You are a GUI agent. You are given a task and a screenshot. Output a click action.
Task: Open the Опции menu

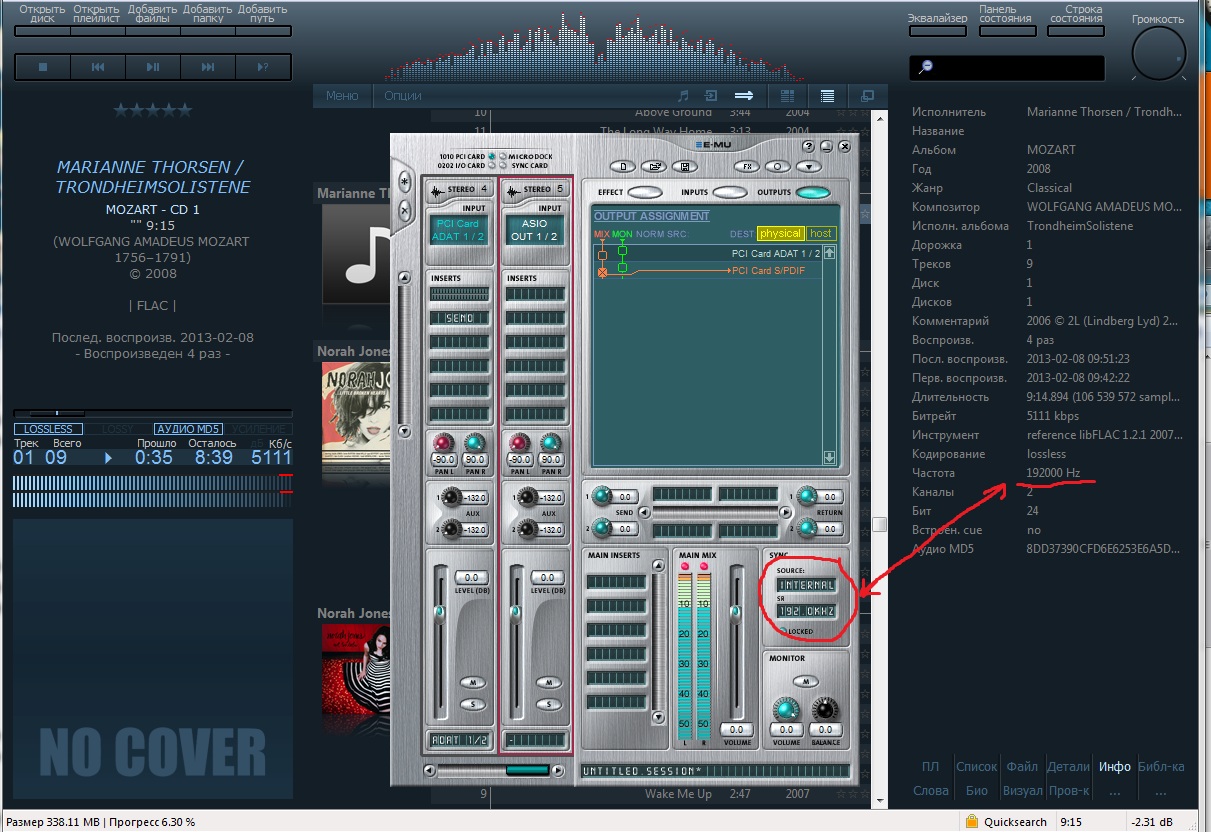tap(403, 96)
